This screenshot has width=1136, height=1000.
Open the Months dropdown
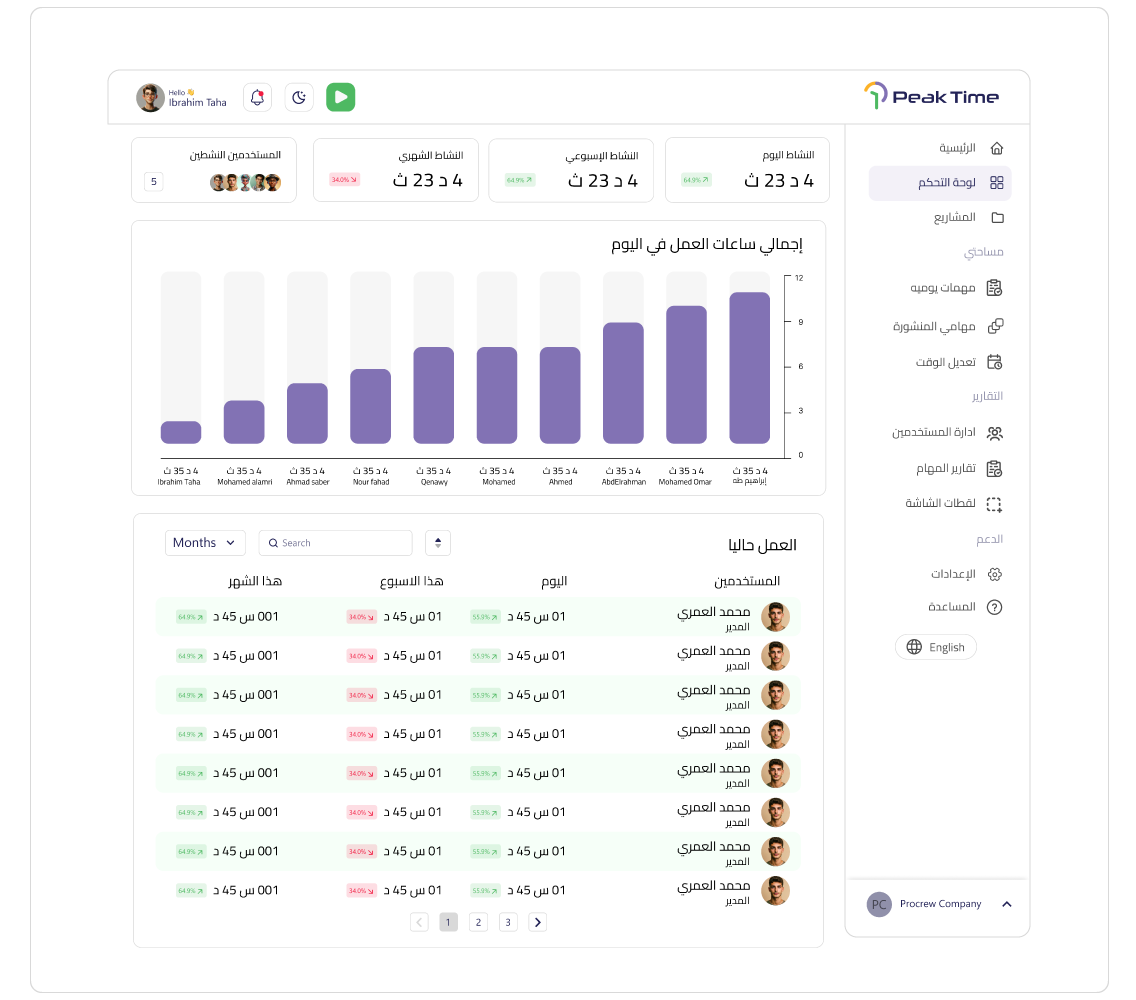[x=205, y=543]
